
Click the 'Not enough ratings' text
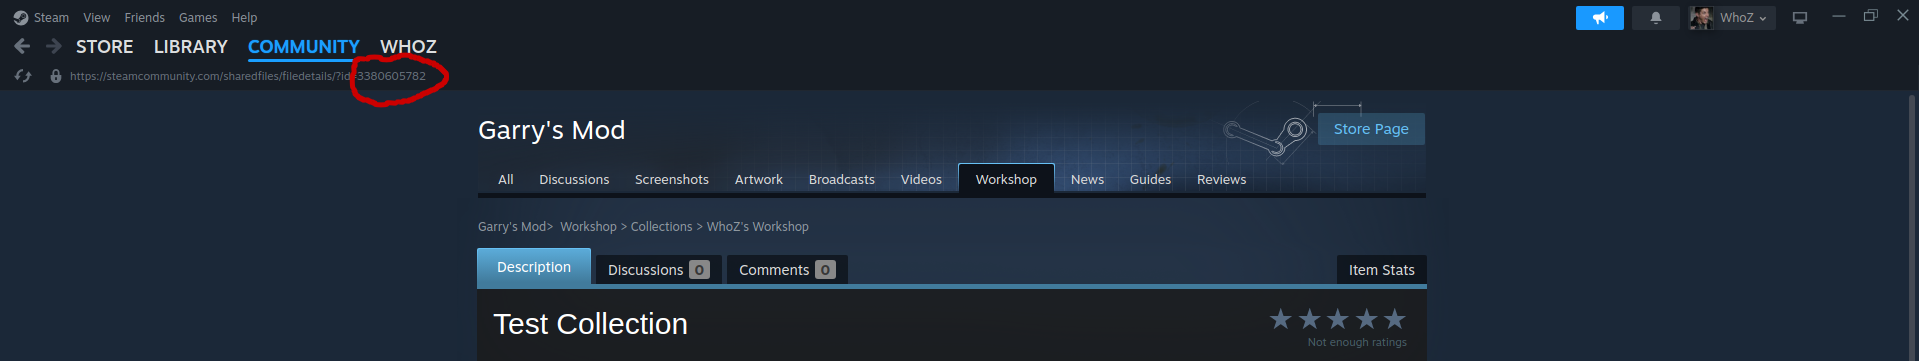pos(1357,342)
